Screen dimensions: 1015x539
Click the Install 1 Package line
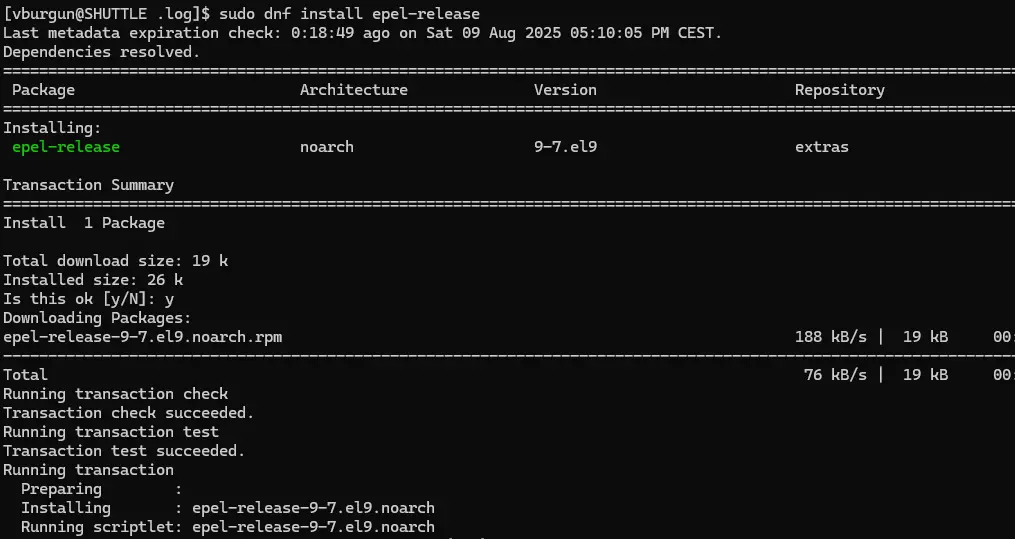point(84,223)
